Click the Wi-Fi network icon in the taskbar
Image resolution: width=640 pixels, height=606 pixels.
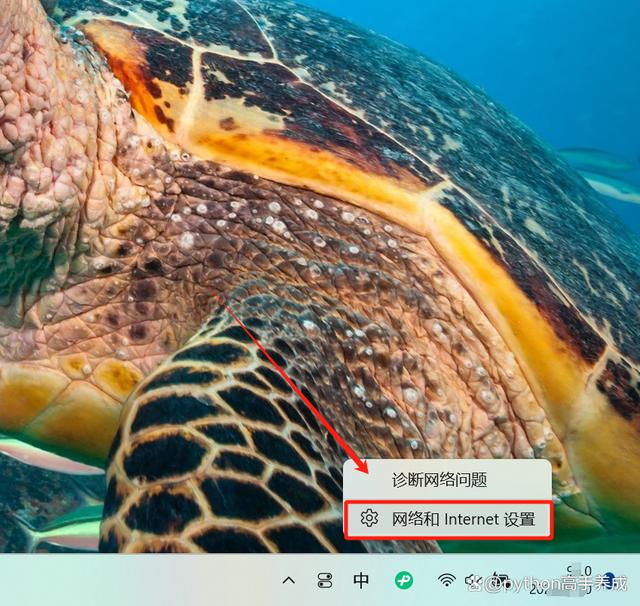pyautogui.click(x=447, y=581)
